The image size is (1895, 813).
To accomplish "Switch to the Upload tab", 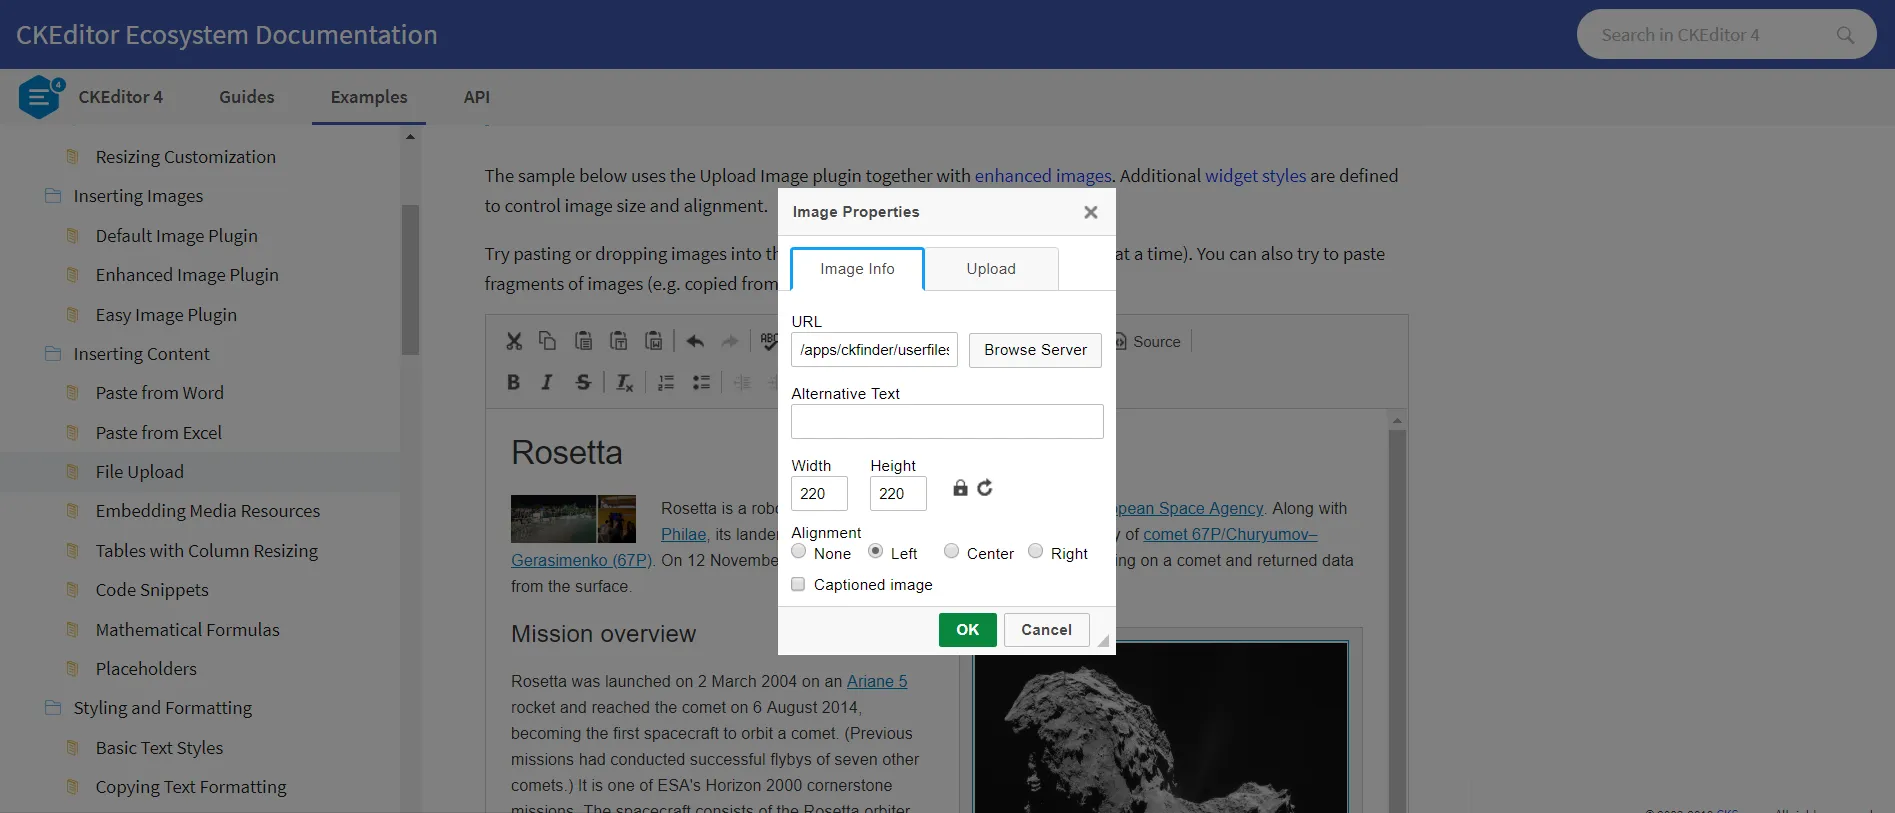I will click(991, 269).
